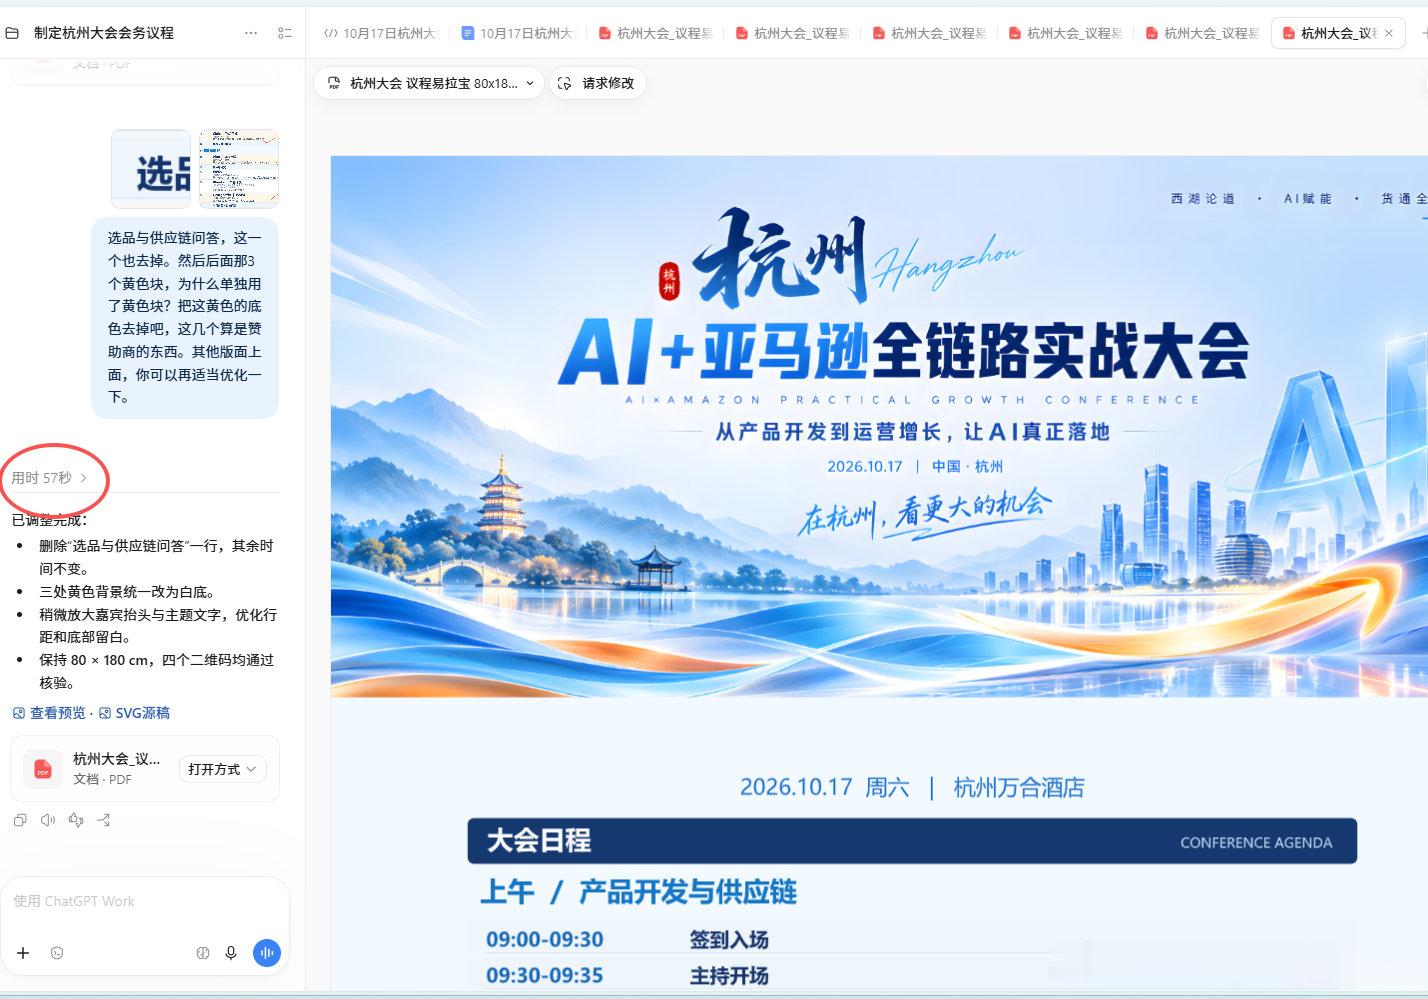Switch to the code-icon 10月17日杭州大 tab
Image resolution: width=1428 pixels, height=999 pixels.
tap(381, 33)
